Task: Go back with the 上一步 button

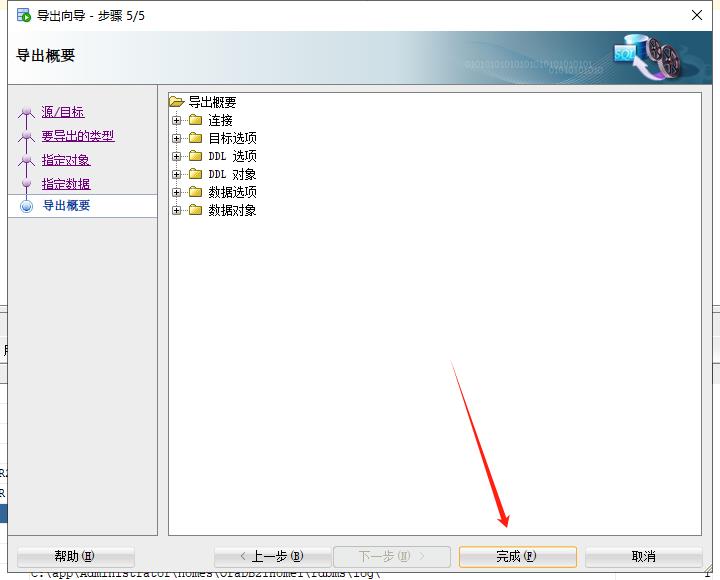Action: [x=271, y=556]
